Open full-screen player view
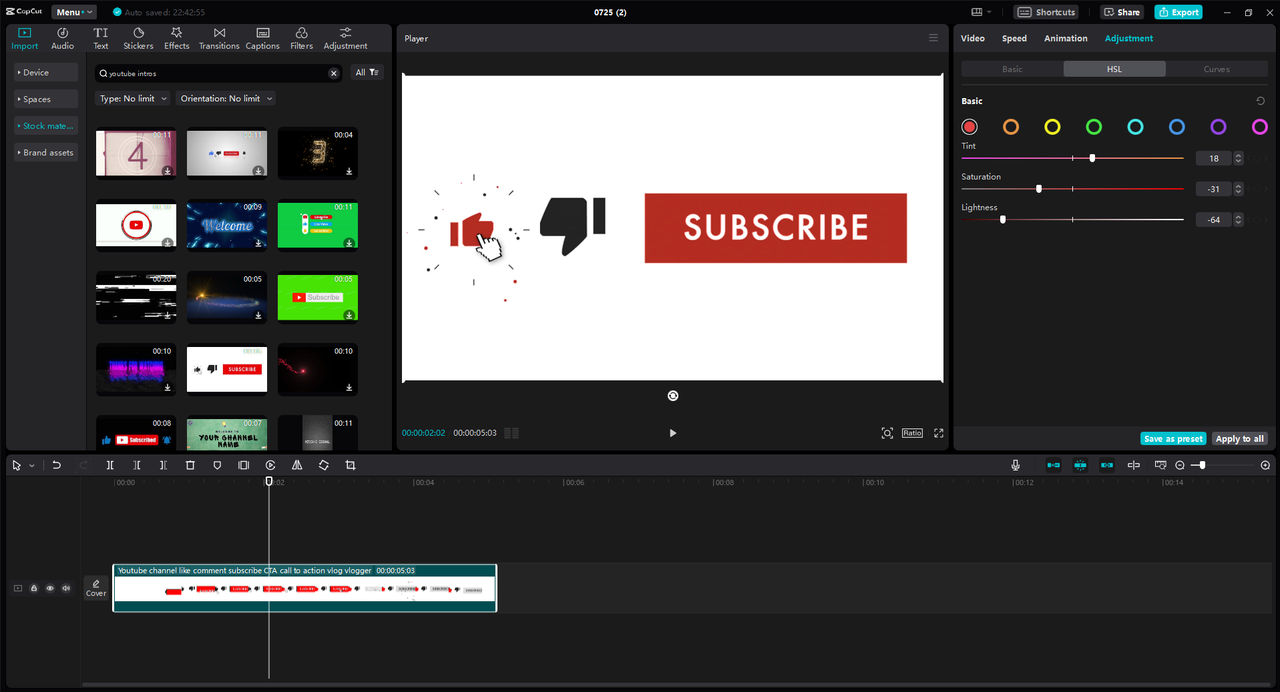The width and height of the screenshot is (1280, 692). (938, 433)
